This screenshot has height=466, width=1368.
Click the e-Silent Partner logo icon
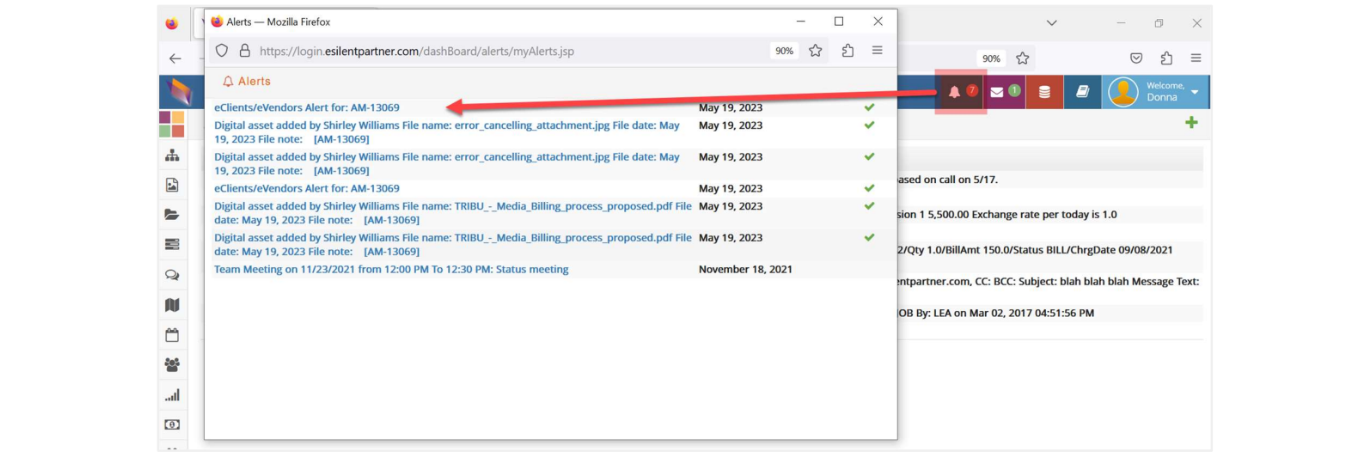pos(180,92)
